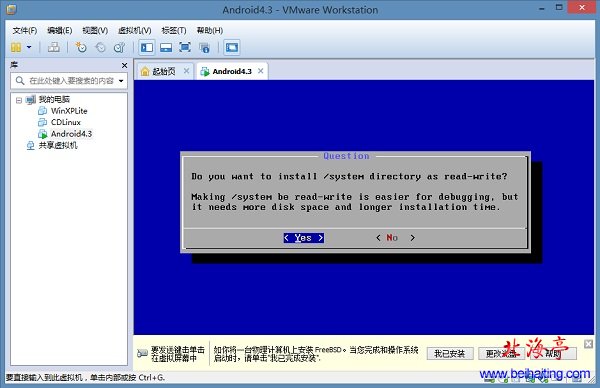Click the Question dialog title
600x388 pixels.
[346, 156]
